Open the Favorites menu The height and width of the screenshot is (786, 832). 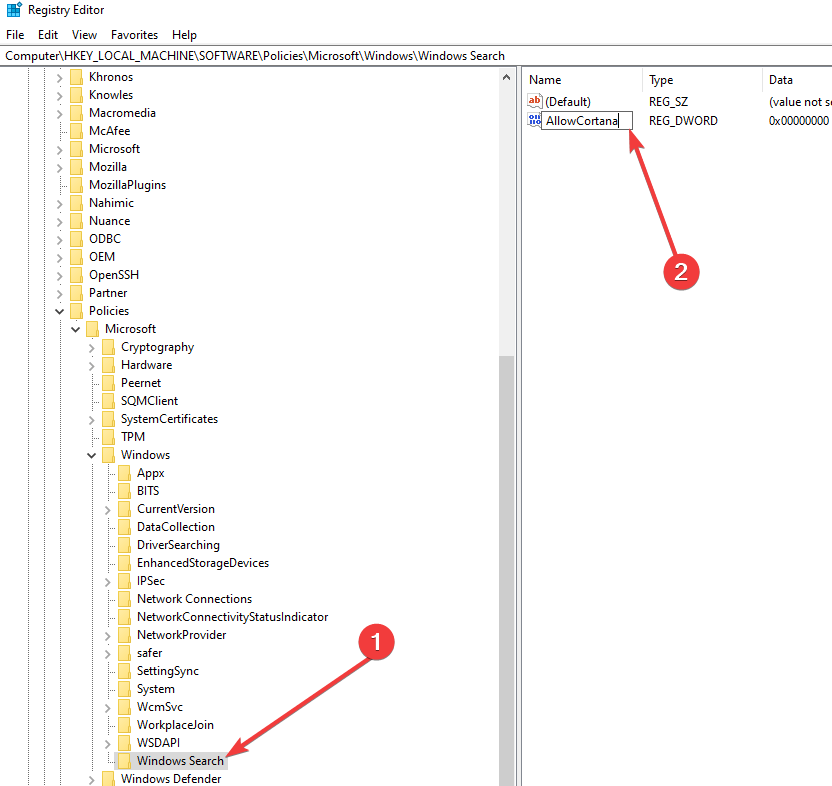click(134, 34)
